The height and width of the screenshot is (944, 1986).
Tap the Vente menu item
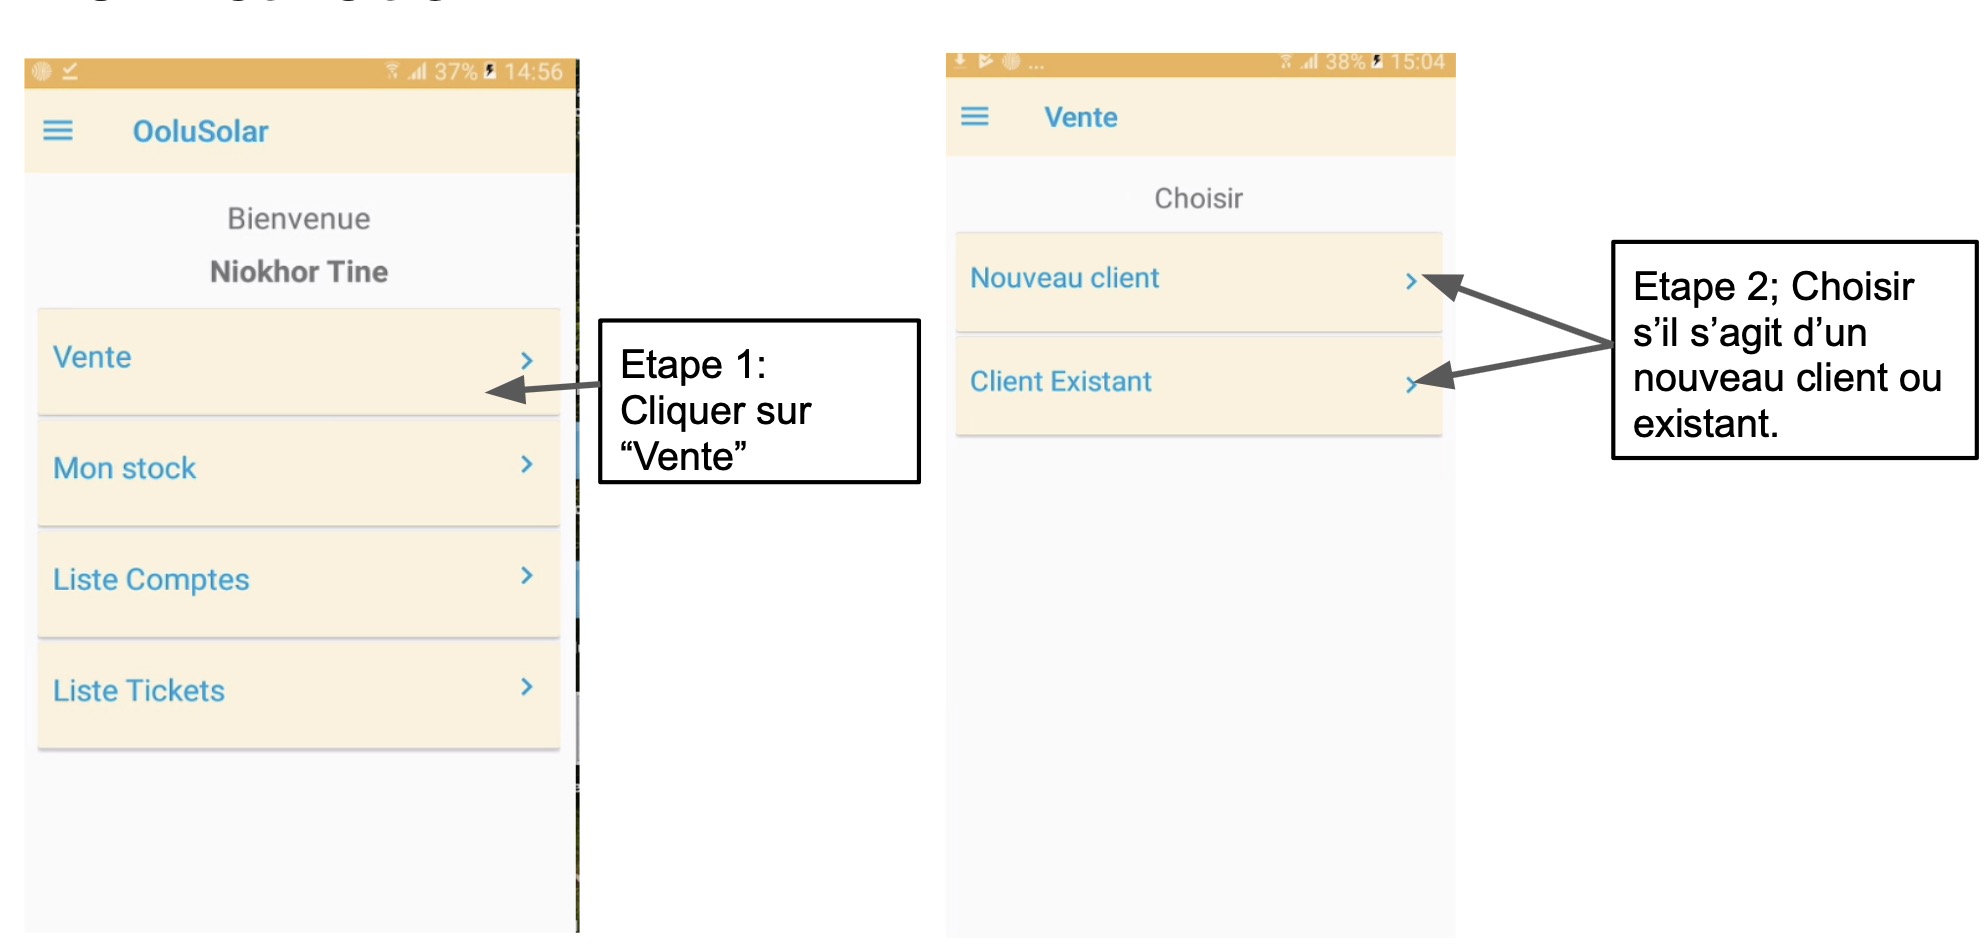pyautogui.click(x=299, y=361)
